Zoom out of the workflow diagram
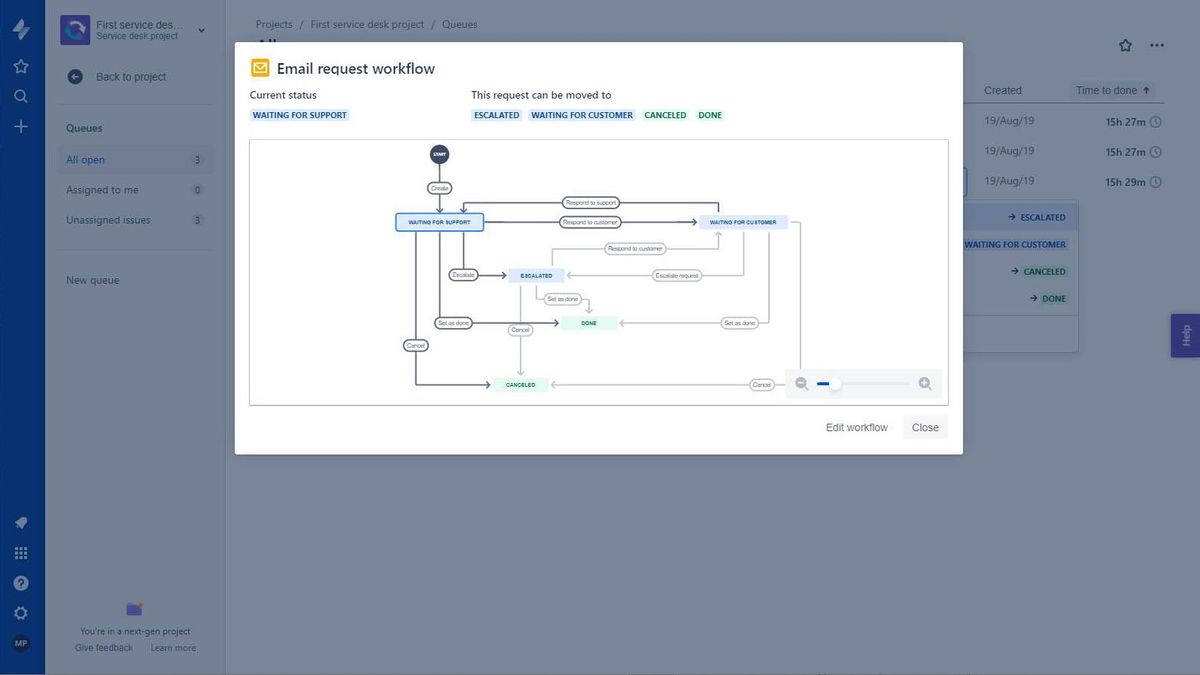Viewport: 1200px width, 675px height. 801,383
